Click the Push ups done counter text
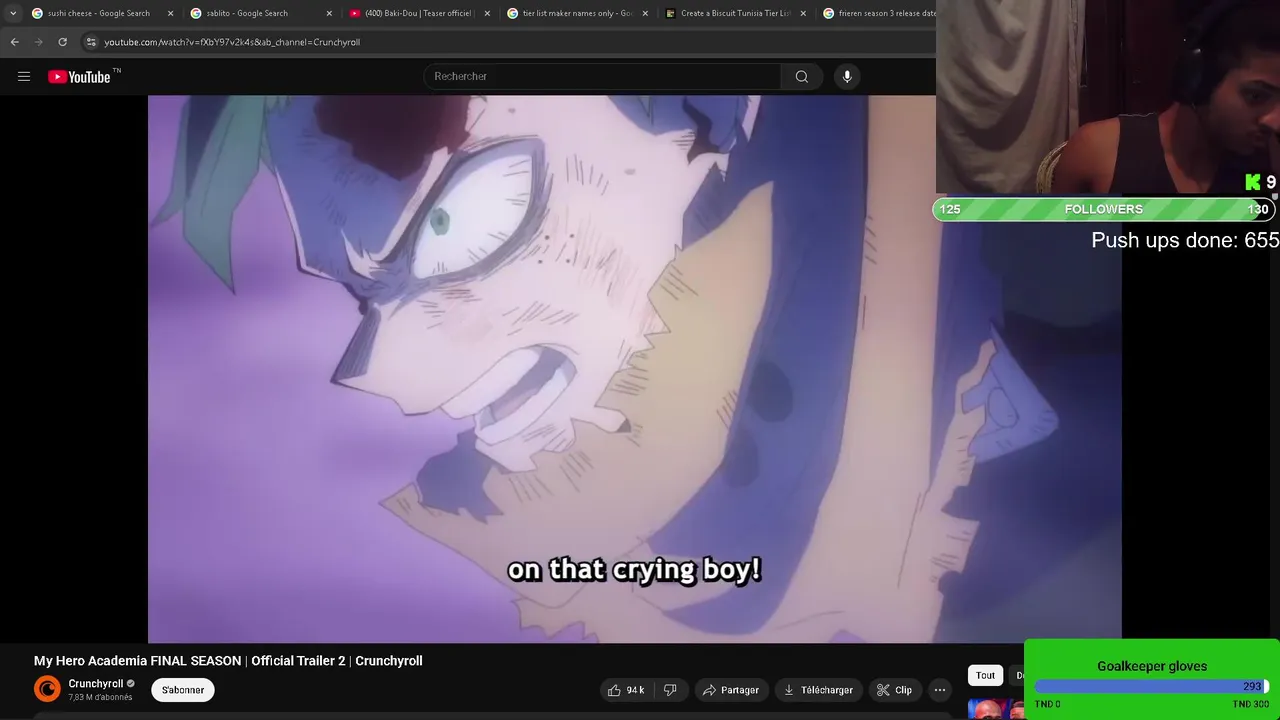The image size is (1280, 720). pos(1185,240)
